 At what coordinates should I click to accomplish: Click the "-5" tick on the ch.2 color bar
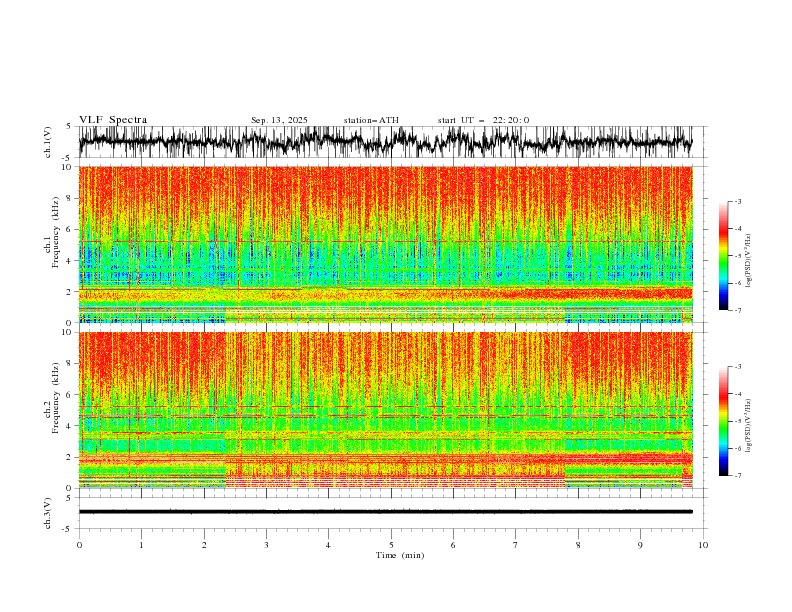pos(738,421)
